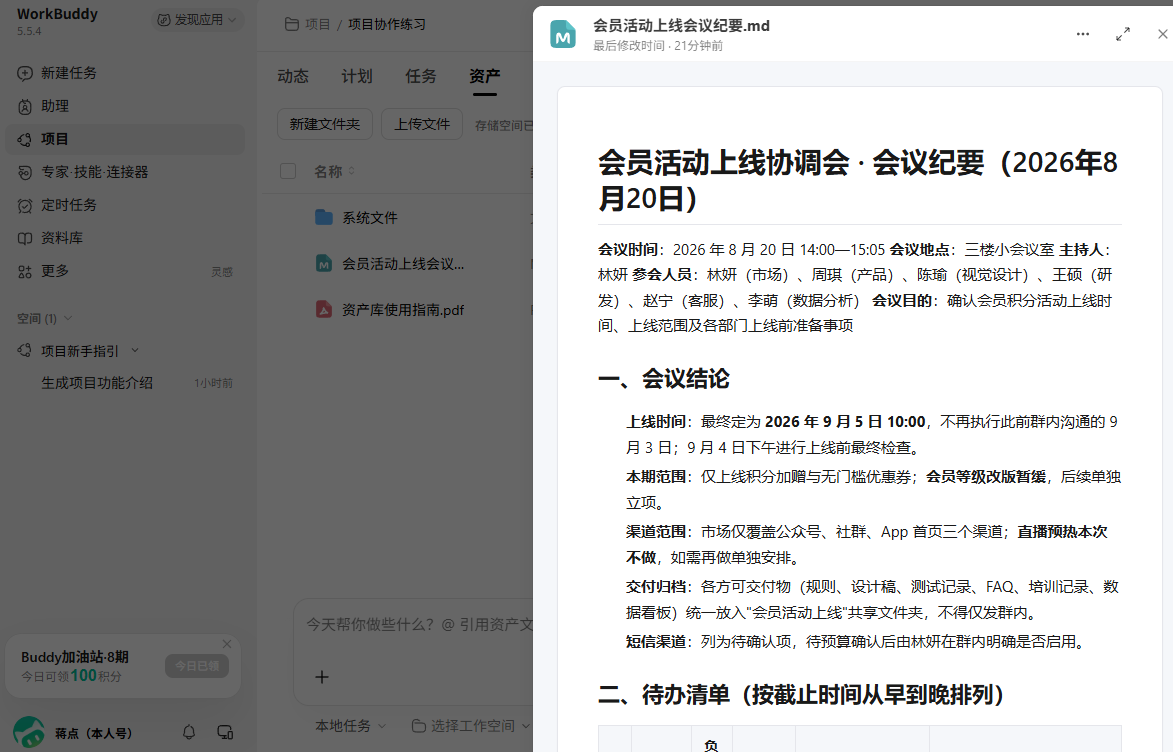
Task: Click the 灵感 label next to 更多
Action: click(221, 272)
